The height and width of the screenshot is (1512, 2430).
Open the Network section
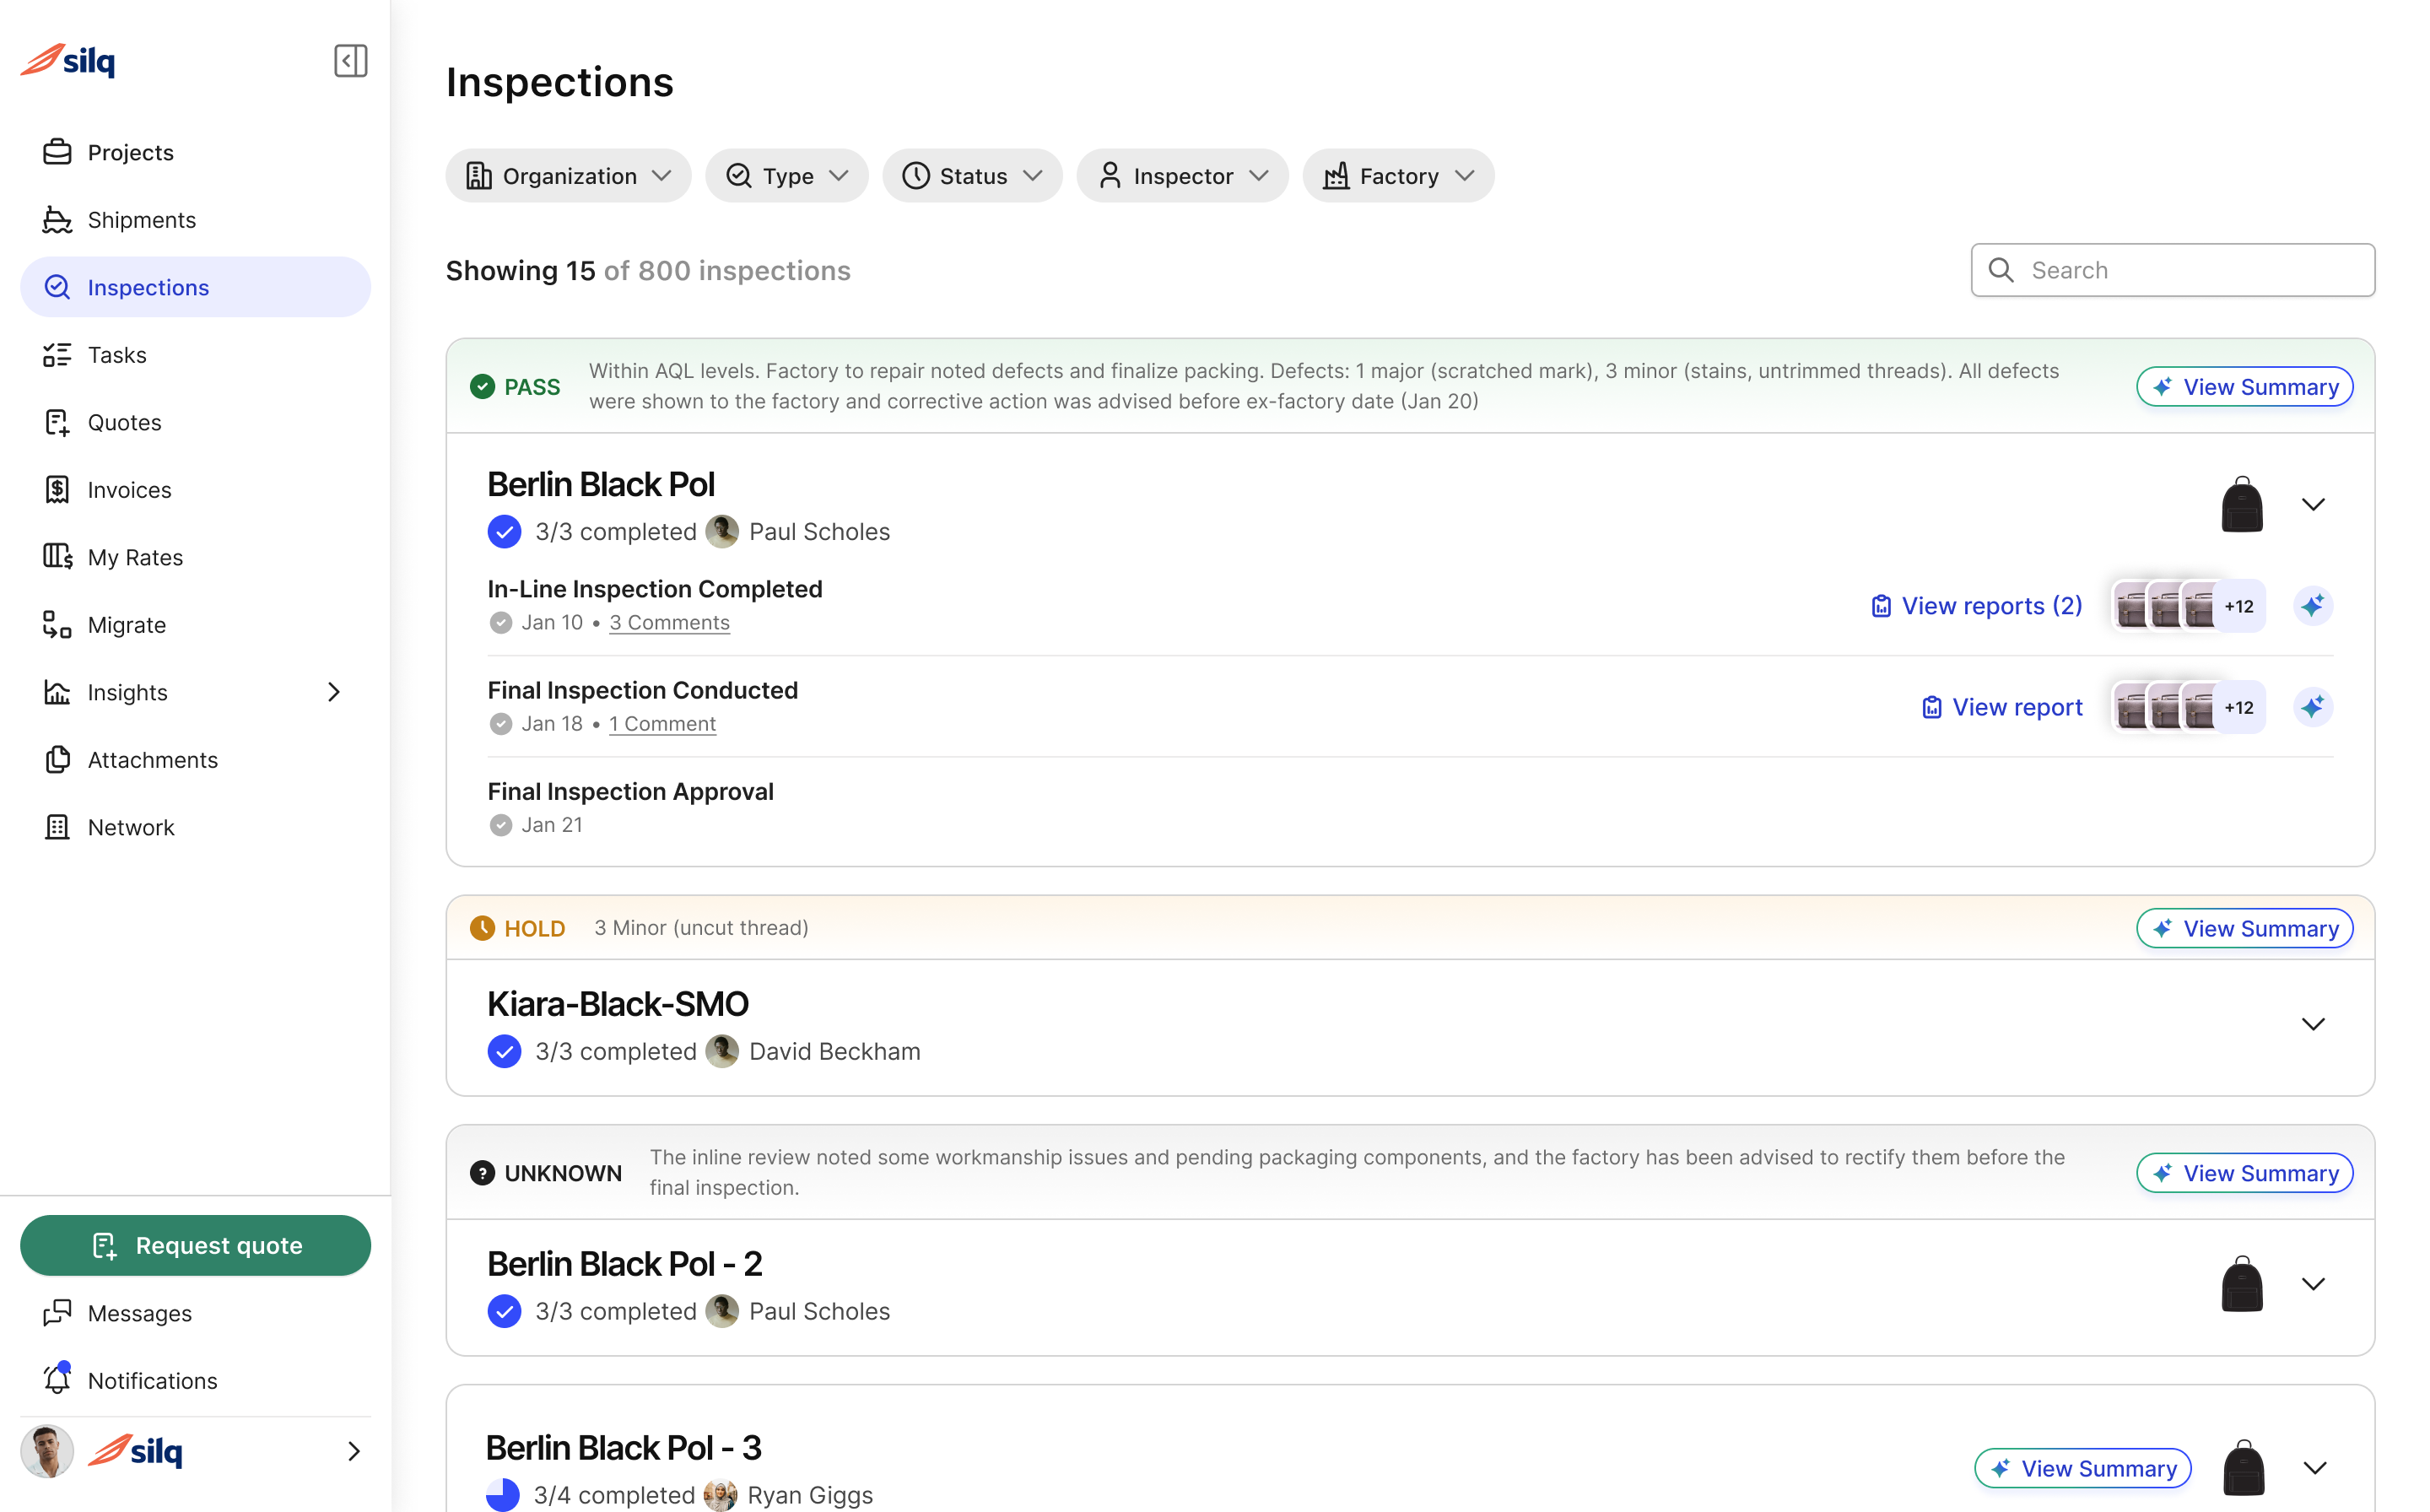click(131, 826)
